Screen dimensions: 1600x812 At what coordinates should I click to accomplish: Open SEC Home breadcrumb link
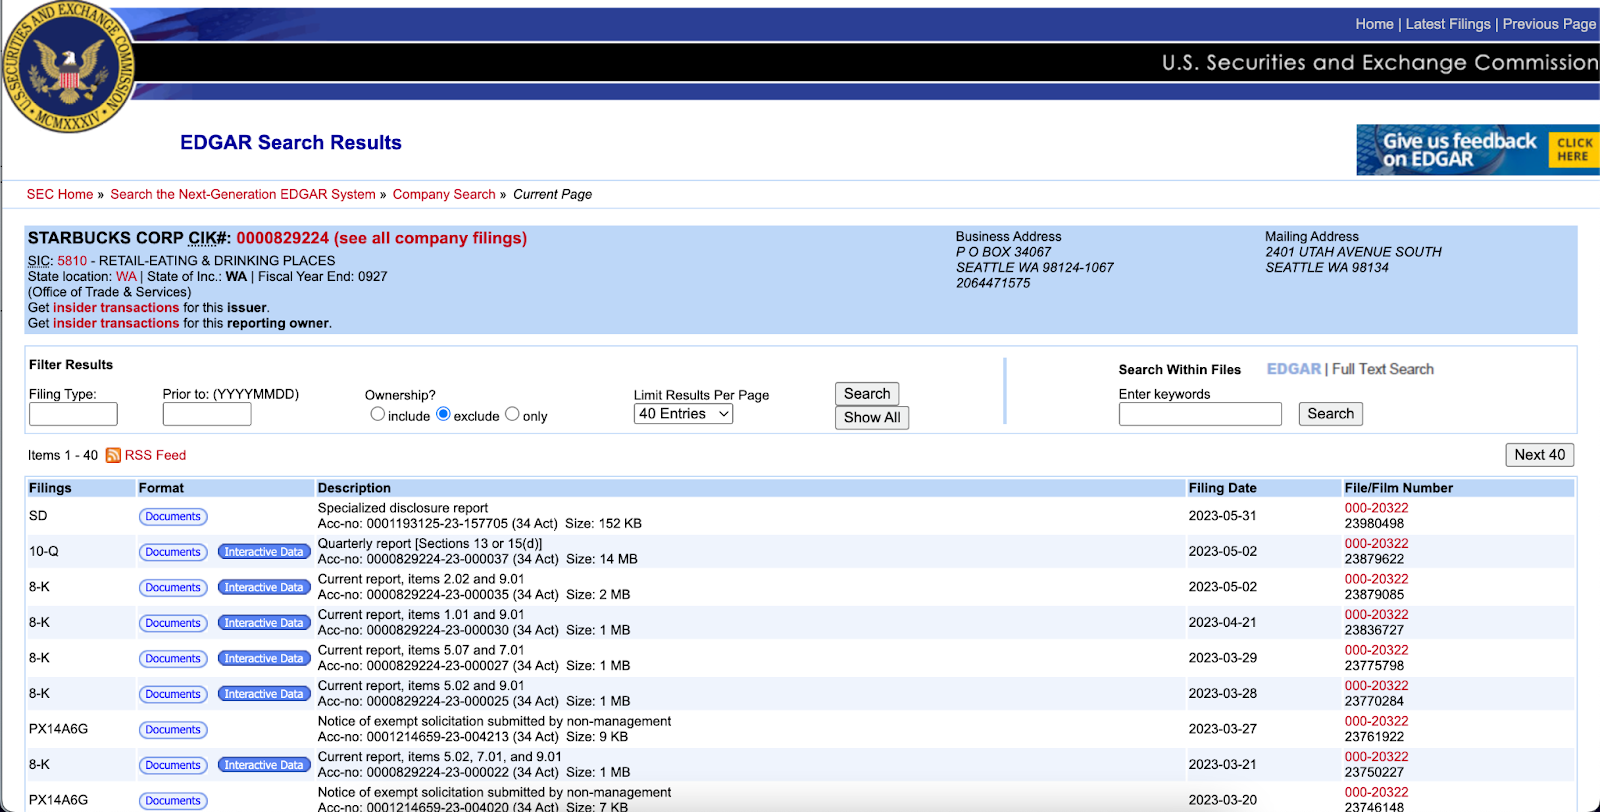click(60, 194)
